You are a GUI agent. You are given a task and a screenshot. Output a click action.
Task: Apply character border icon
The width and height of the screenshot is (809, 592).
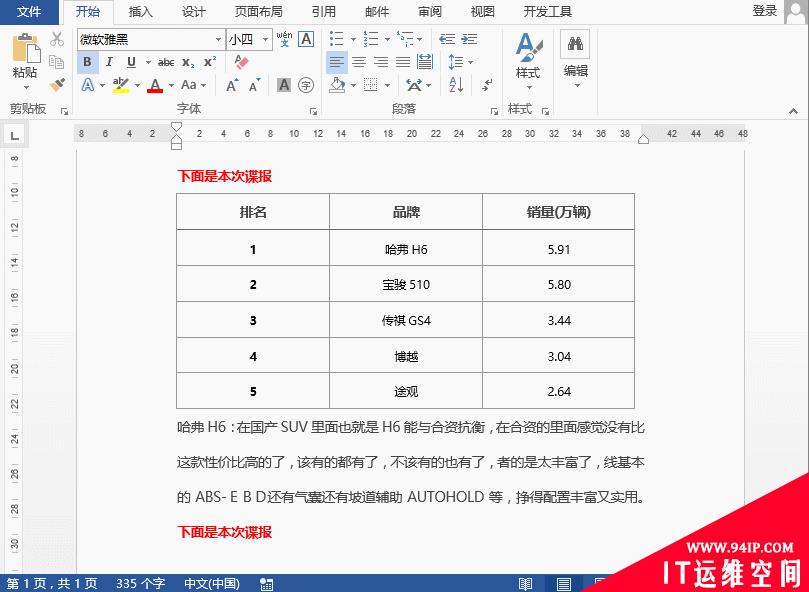(x=306, y=39)
